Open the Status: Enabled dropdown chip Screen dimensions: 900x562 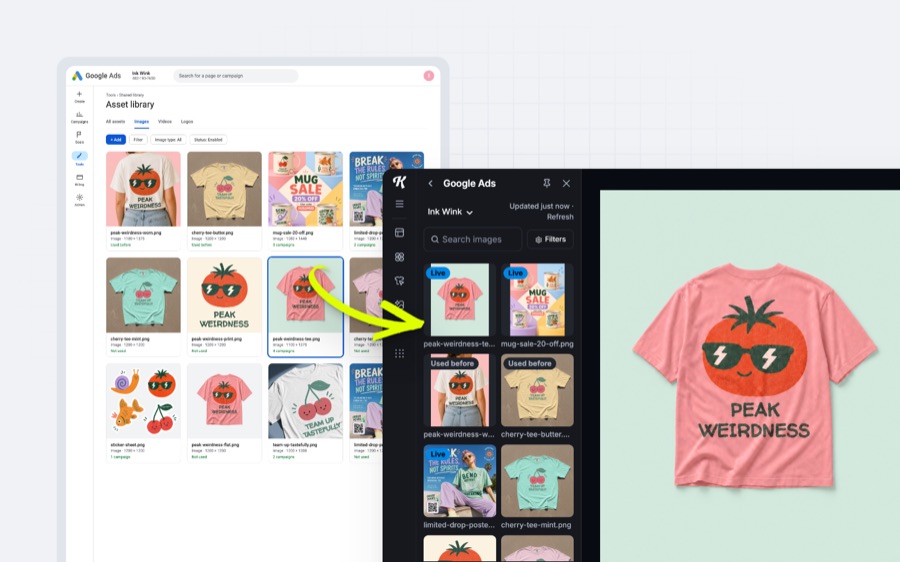(x=208, y=139)
